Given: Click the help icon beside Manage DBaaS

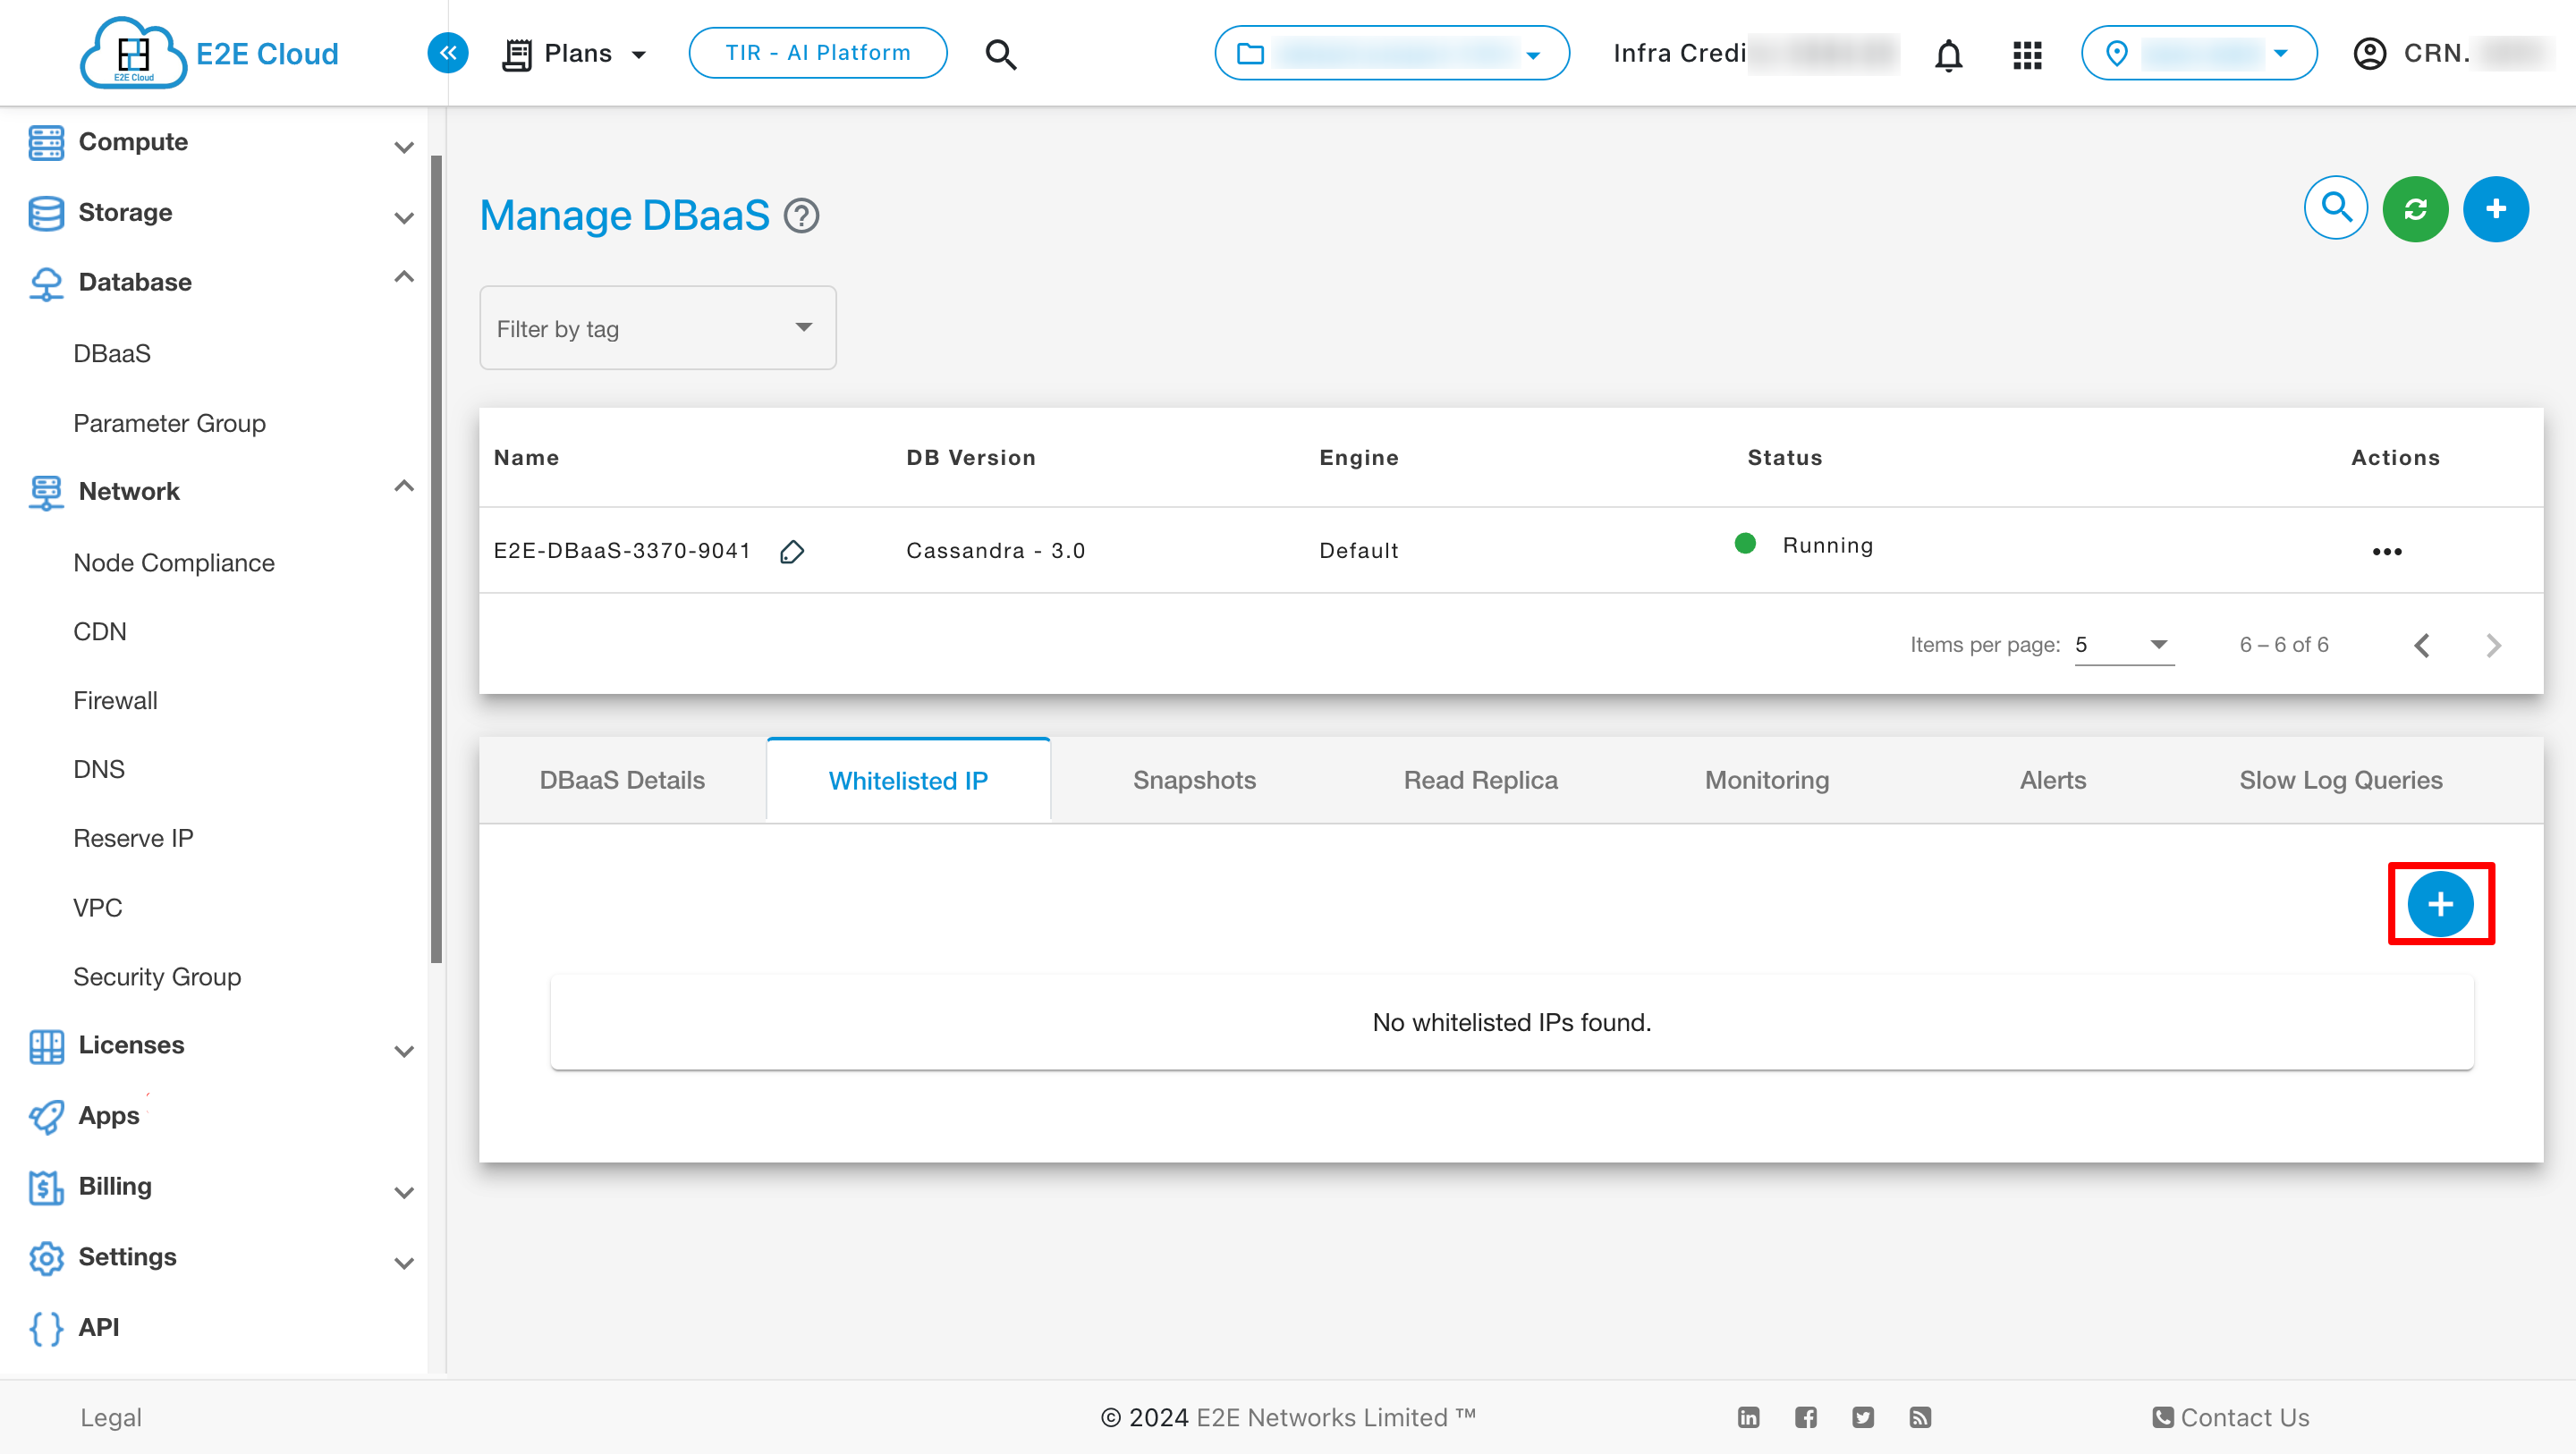Looking at the screenshot, I should coord(801,216).
